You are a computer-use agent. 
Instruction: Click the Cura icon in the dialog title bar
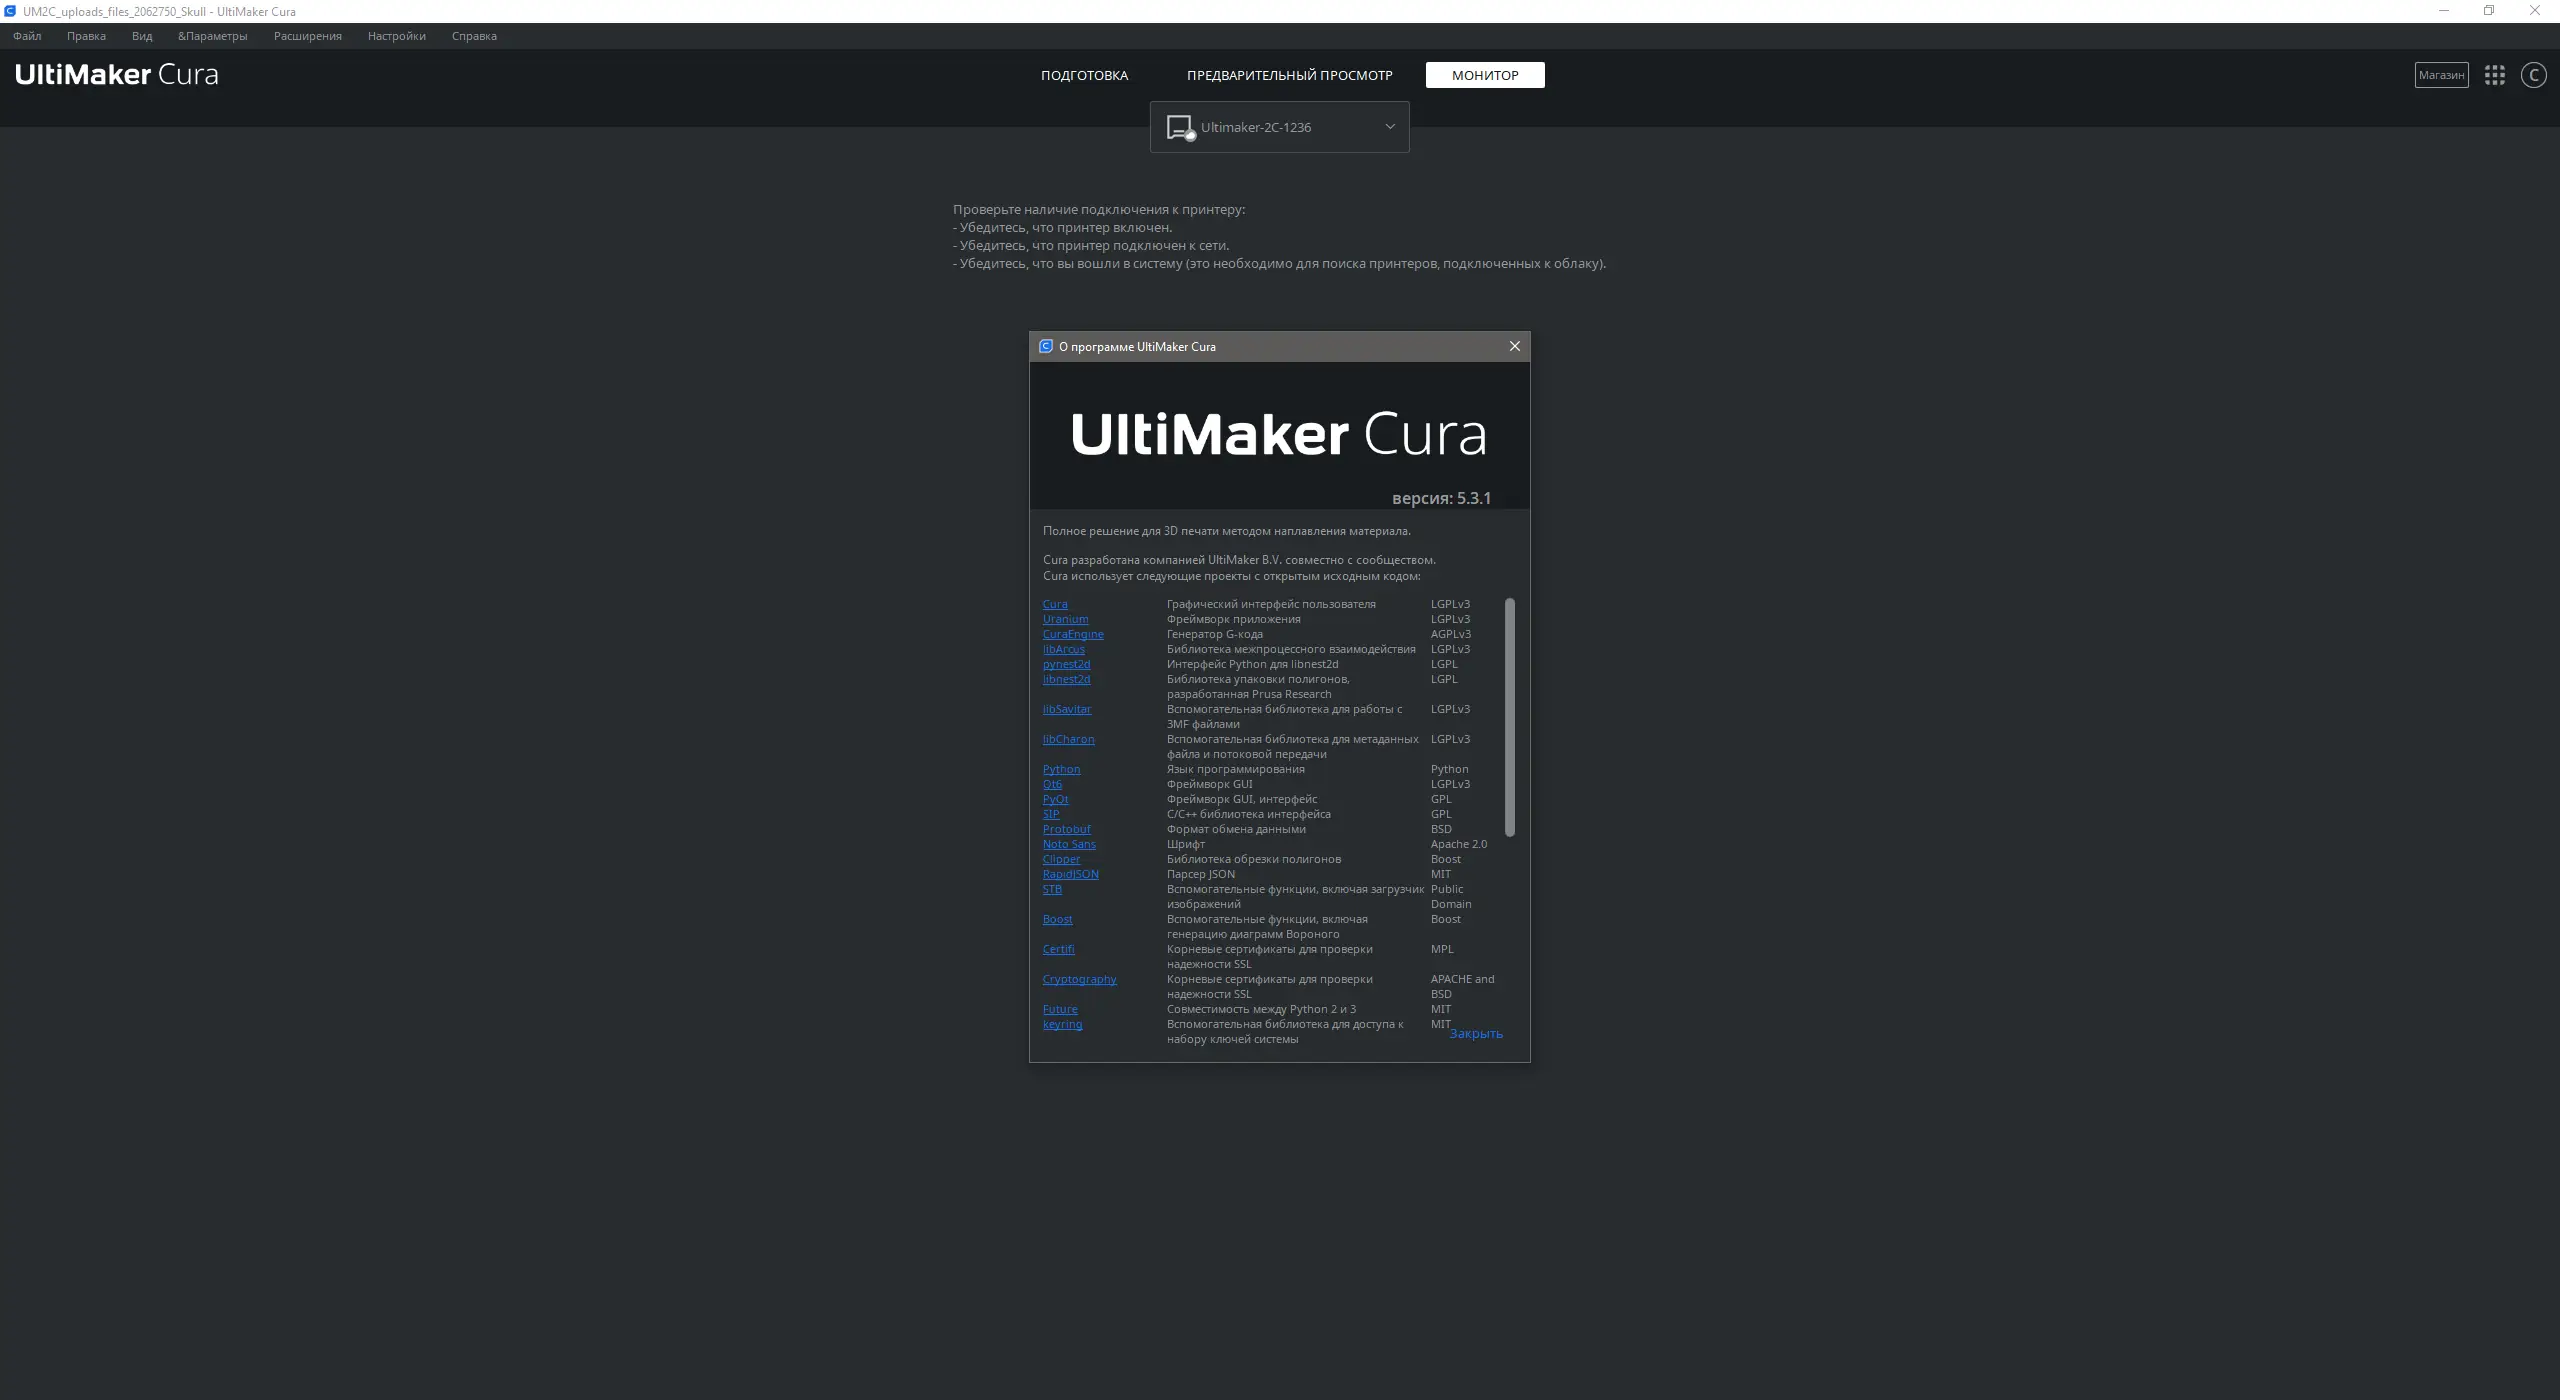coord(1046,346)
